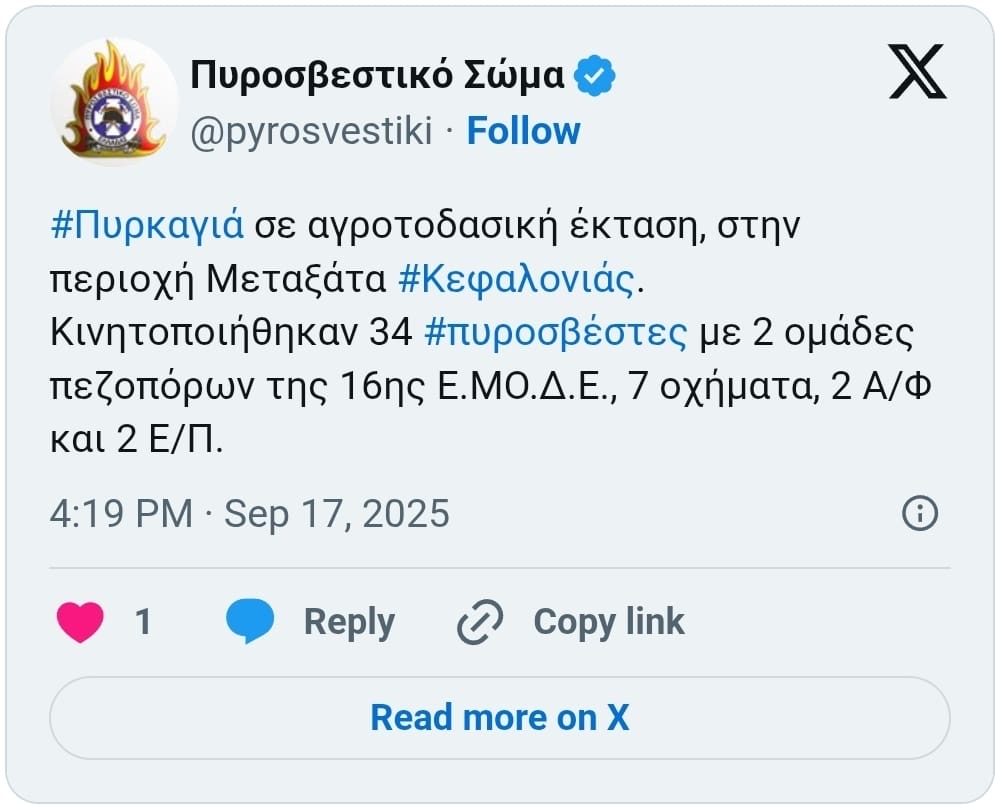Follow the pyrosvestiki account
The height and width of the screenshot is (807, 995).
pos(523,131)
